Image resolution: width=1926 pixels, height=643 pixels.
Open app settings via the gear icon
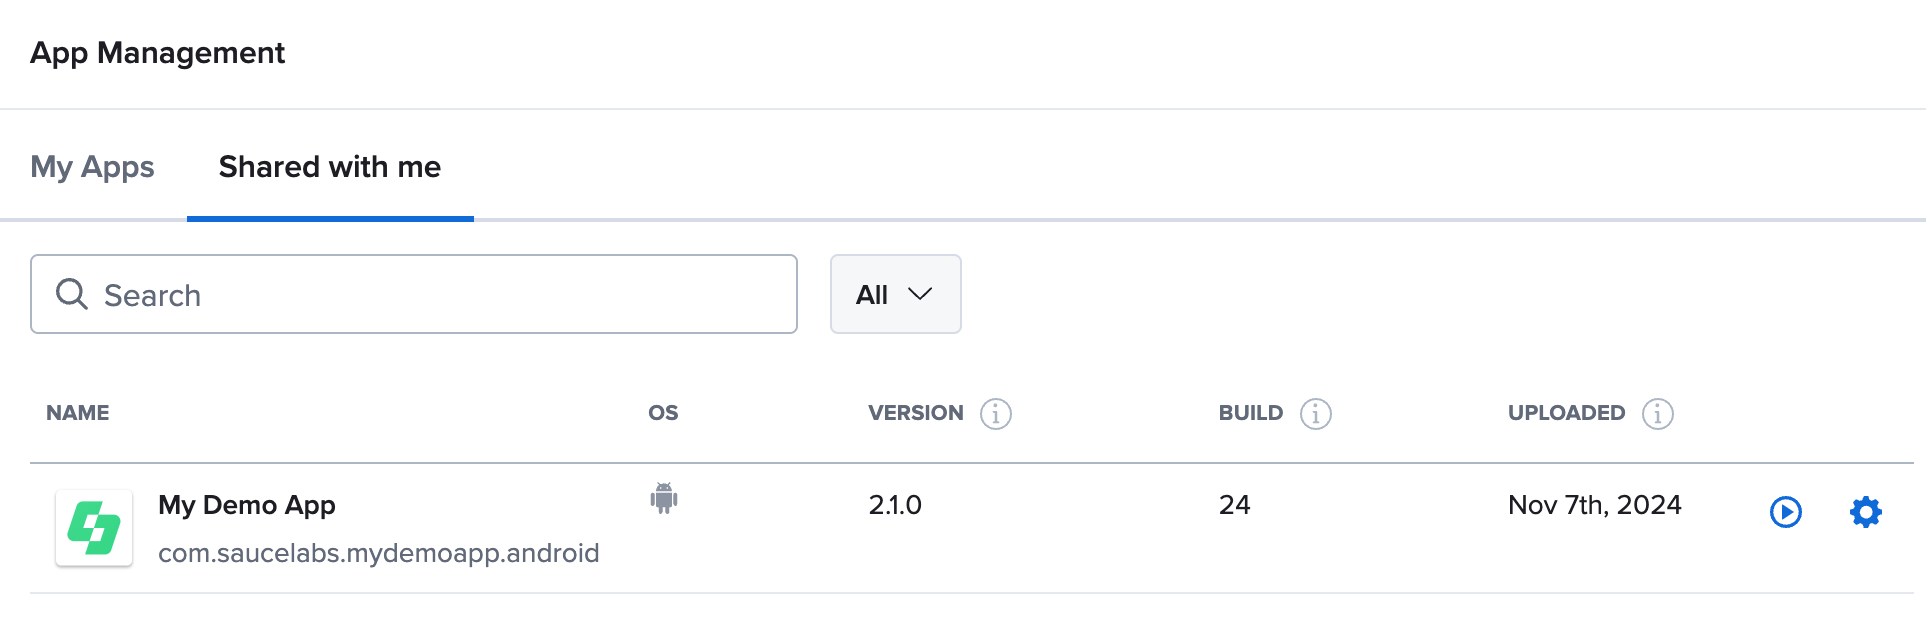(1866, 513)
